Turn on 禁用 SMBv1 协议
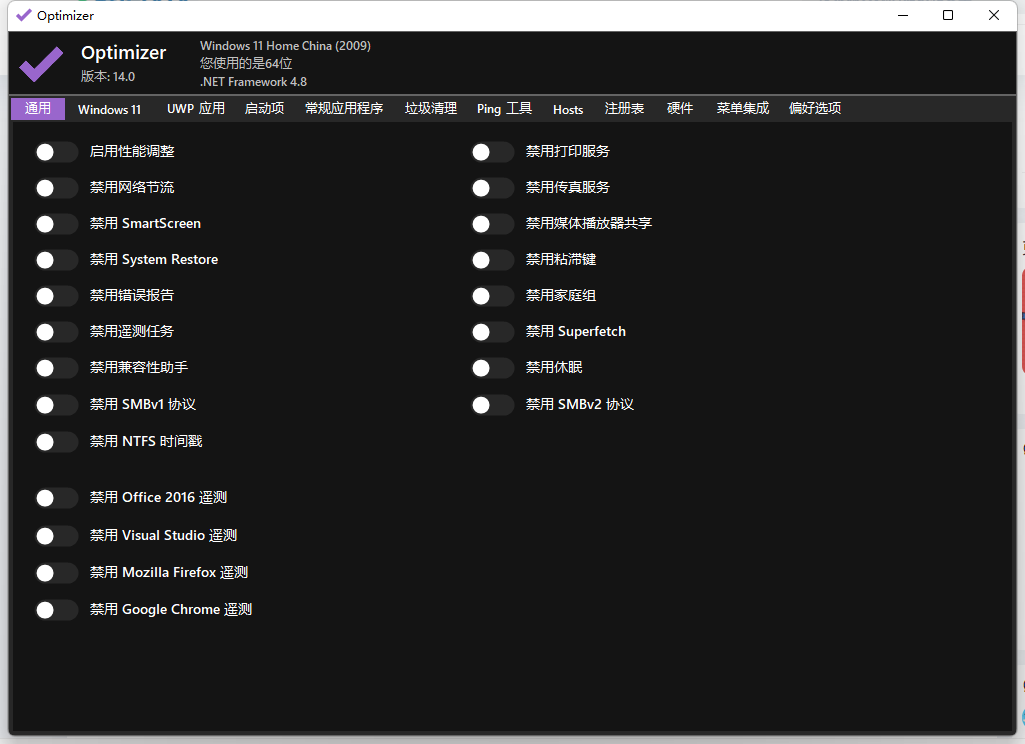Screen dimensions: 1025x744 click(x=56, y=404)
